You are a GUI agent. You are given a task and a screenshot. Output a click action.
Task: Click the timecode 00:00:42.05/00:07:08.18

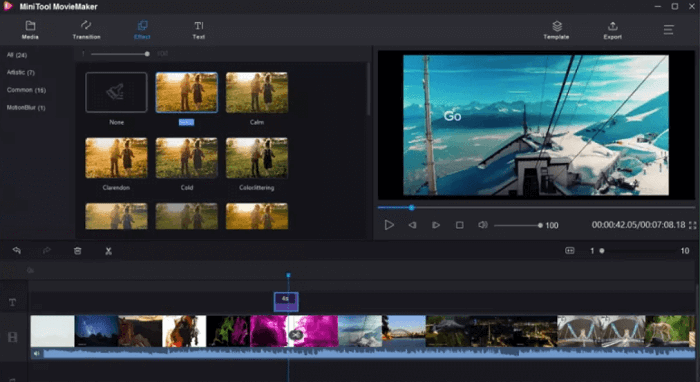(x=638, y=225)
